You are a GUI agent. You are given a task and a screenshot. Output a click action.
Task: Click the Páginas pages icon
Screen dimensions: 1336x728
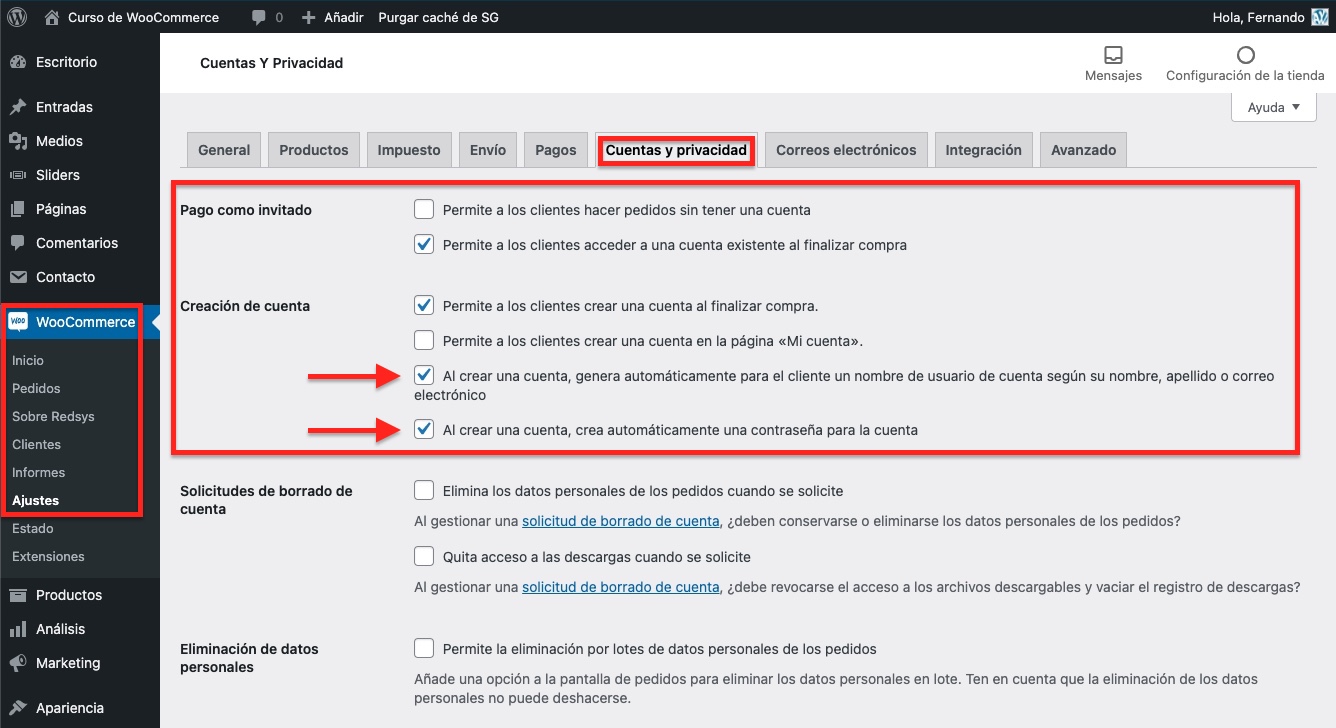(x=18, y=209)
